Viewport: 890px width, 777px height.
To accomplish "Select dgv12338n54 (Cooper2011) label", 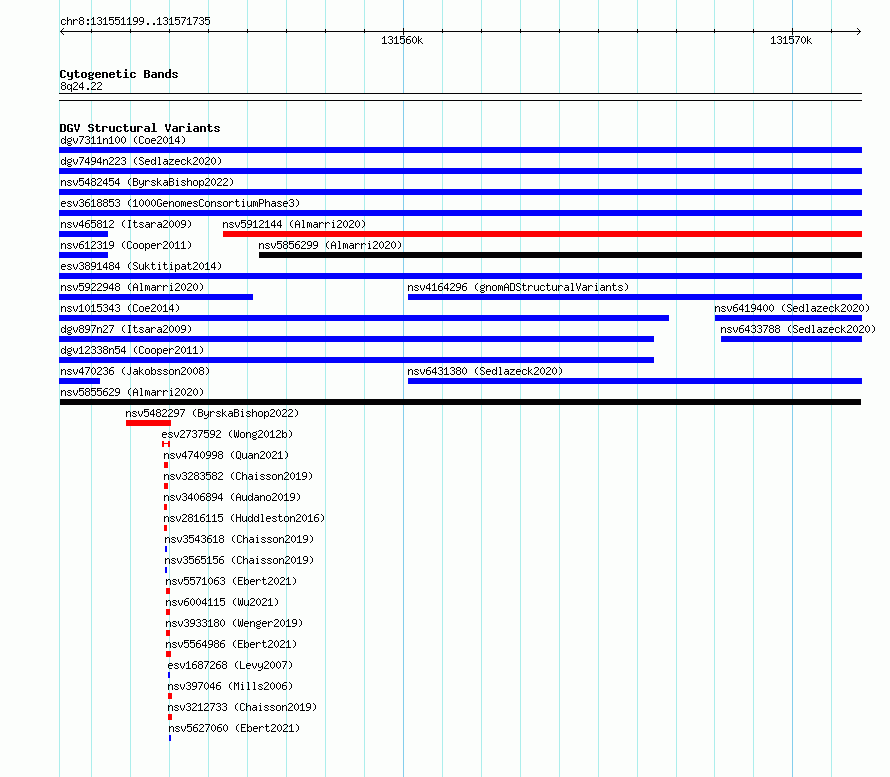I will click(132, 350).
